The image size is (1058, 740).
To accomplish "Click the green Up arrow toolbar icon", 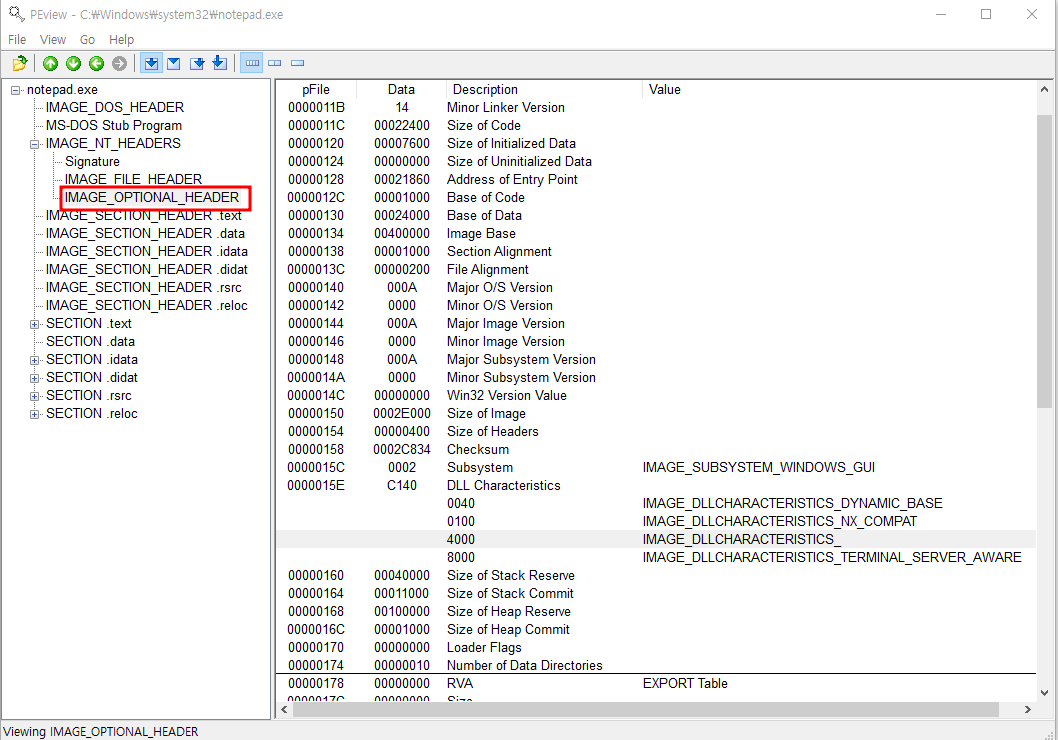I will point(51,63).
